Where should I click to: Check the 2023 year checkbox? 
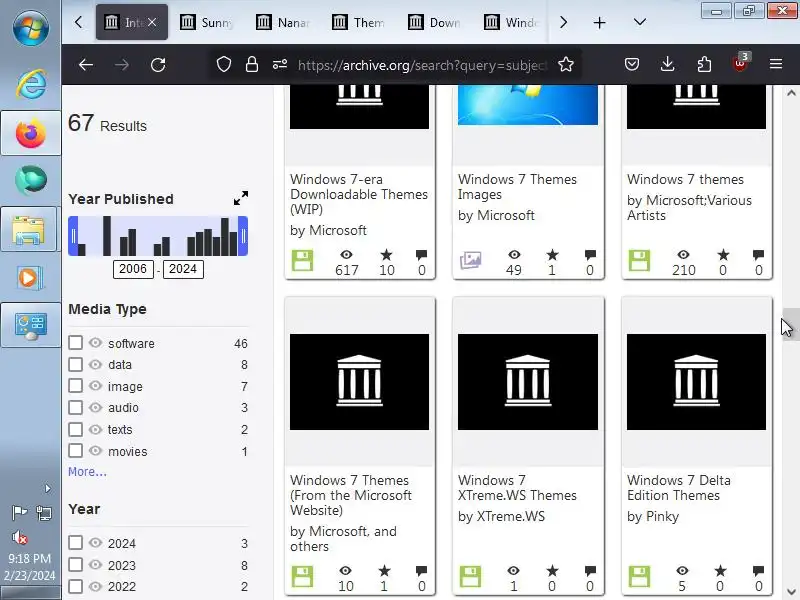pyautogui.click(x=76, y=564)
